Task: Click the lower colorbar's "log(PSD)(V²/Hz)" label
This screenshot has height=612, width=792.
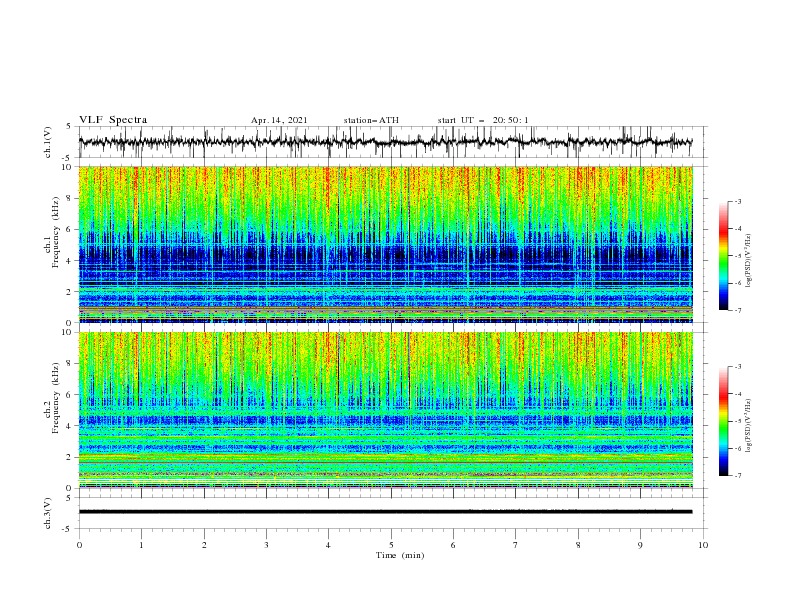Action: pyautogui.click(x=749, y=425)
